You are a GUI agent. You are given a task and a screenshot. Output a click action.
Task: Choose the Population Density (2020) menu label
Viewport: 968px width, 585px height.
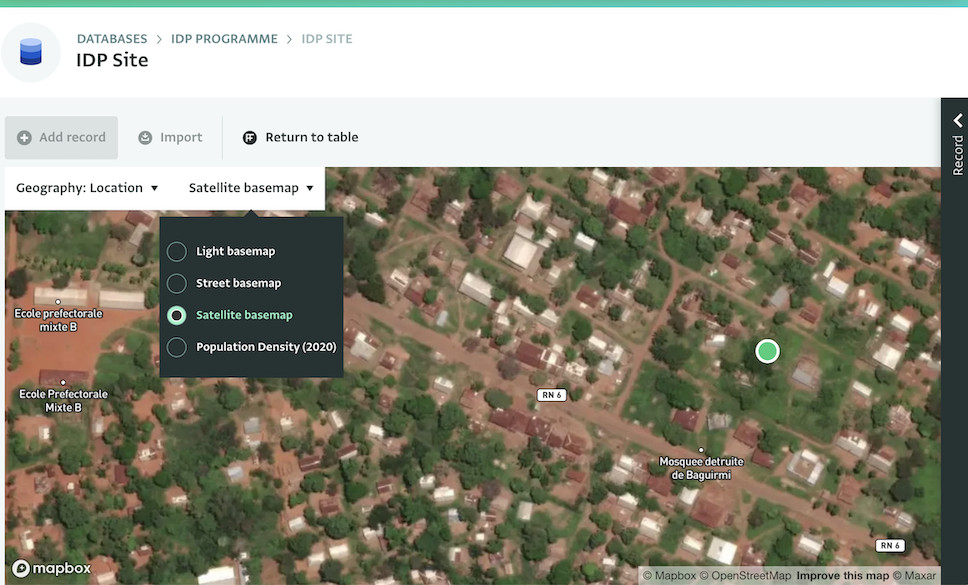(x=266, y=347)
